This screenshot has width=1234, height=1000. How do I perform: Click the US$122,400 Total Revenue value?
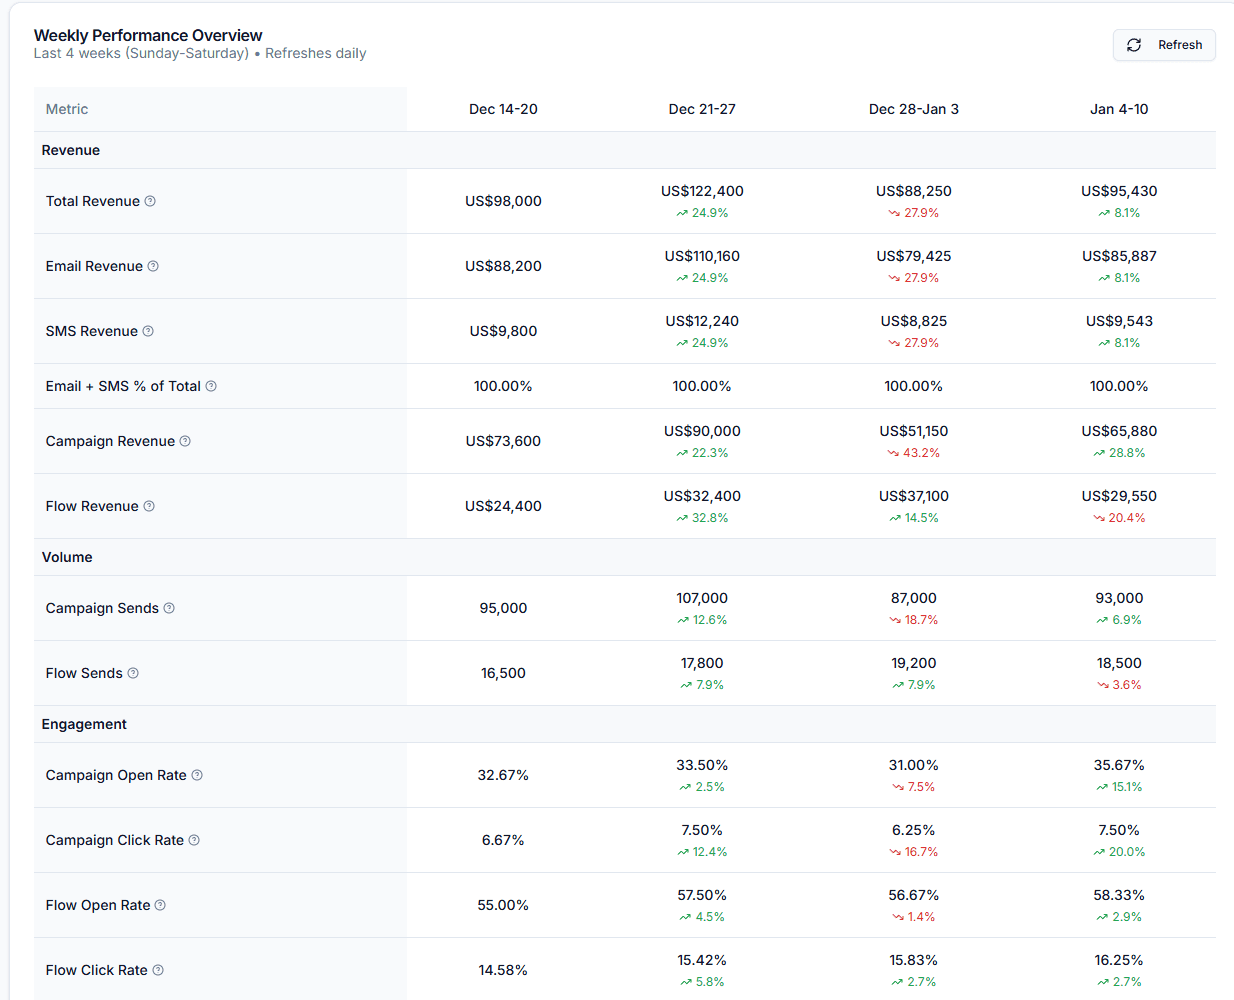pyautogui.click(x=702, y=191)
